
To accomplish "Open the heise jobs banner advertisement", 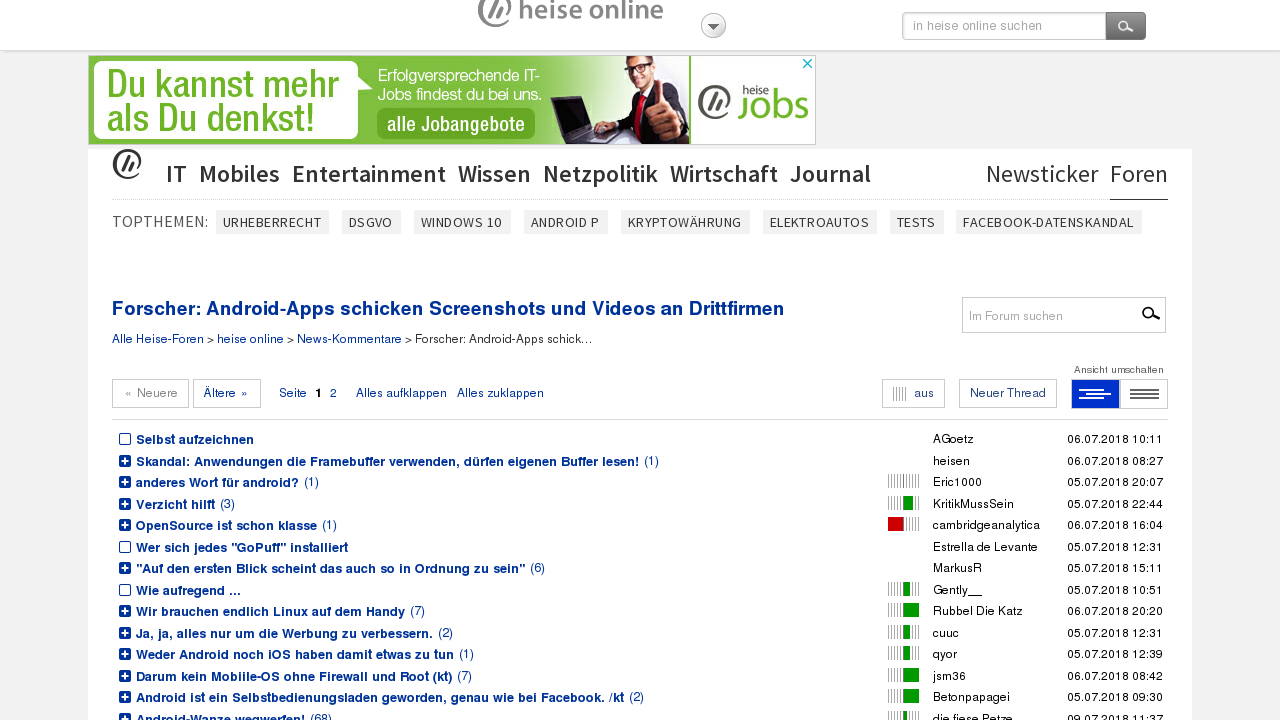I will [452, 100].
